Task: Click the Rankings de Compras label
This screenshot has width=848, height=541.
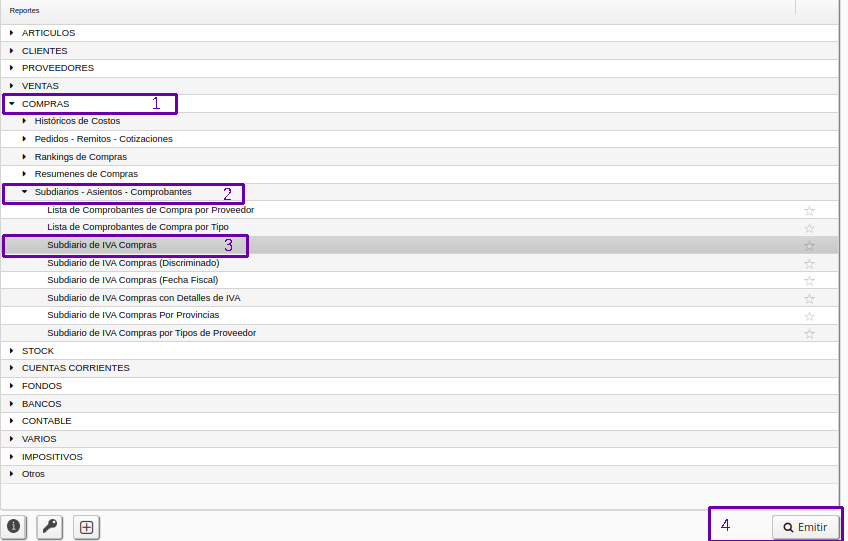Action: click(81, 157)
